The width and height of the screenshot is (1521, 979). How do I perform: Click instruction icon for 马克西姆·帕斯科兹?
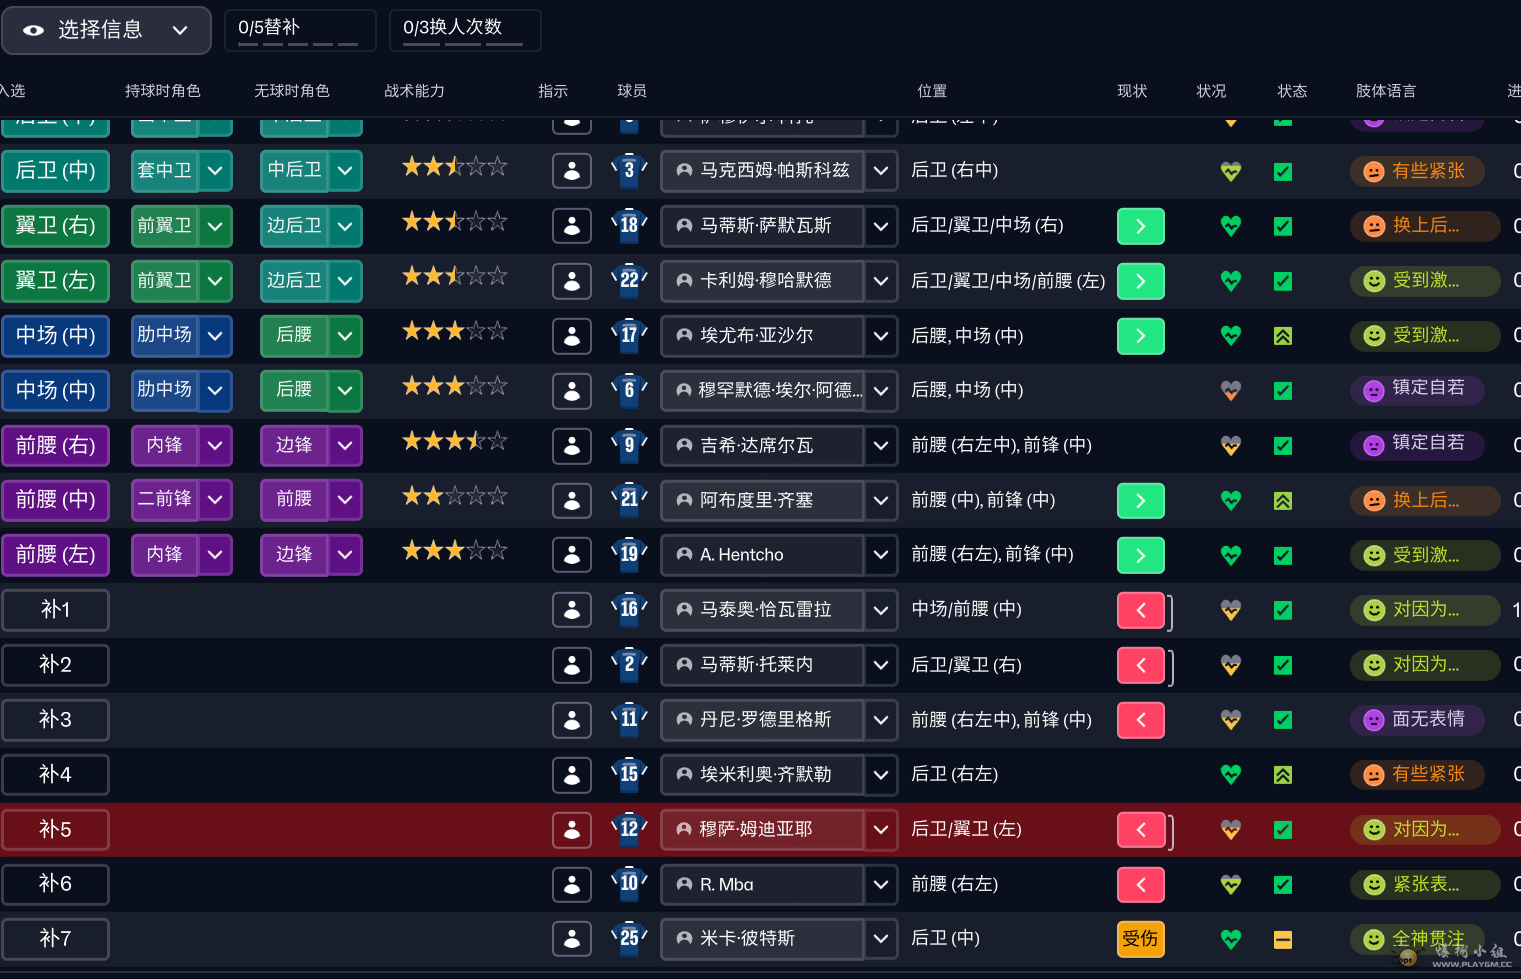coord(572,171)
